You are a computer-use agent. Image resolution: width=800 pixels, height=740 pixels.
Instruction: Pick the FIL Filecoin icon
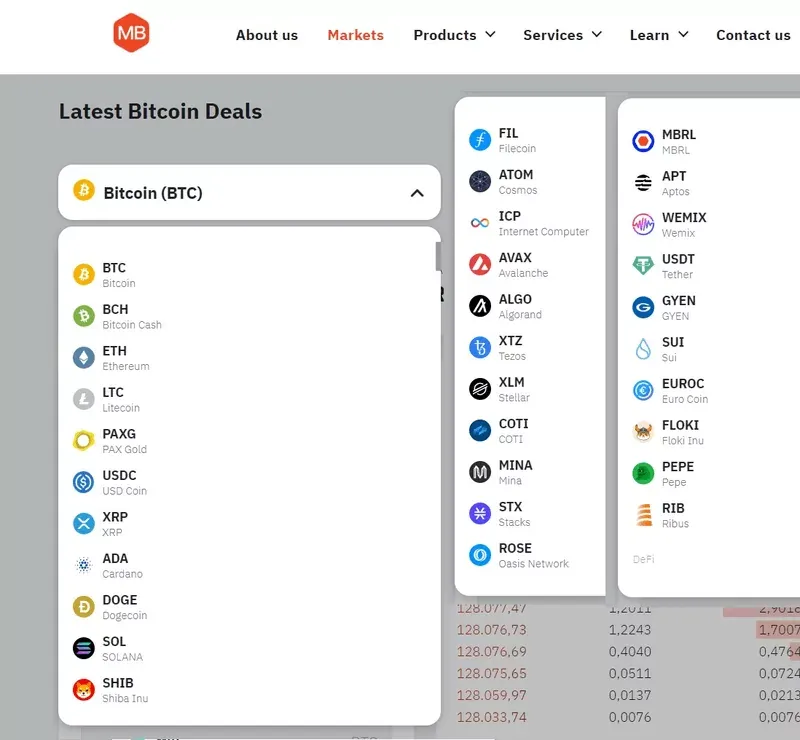pos(480,140)
